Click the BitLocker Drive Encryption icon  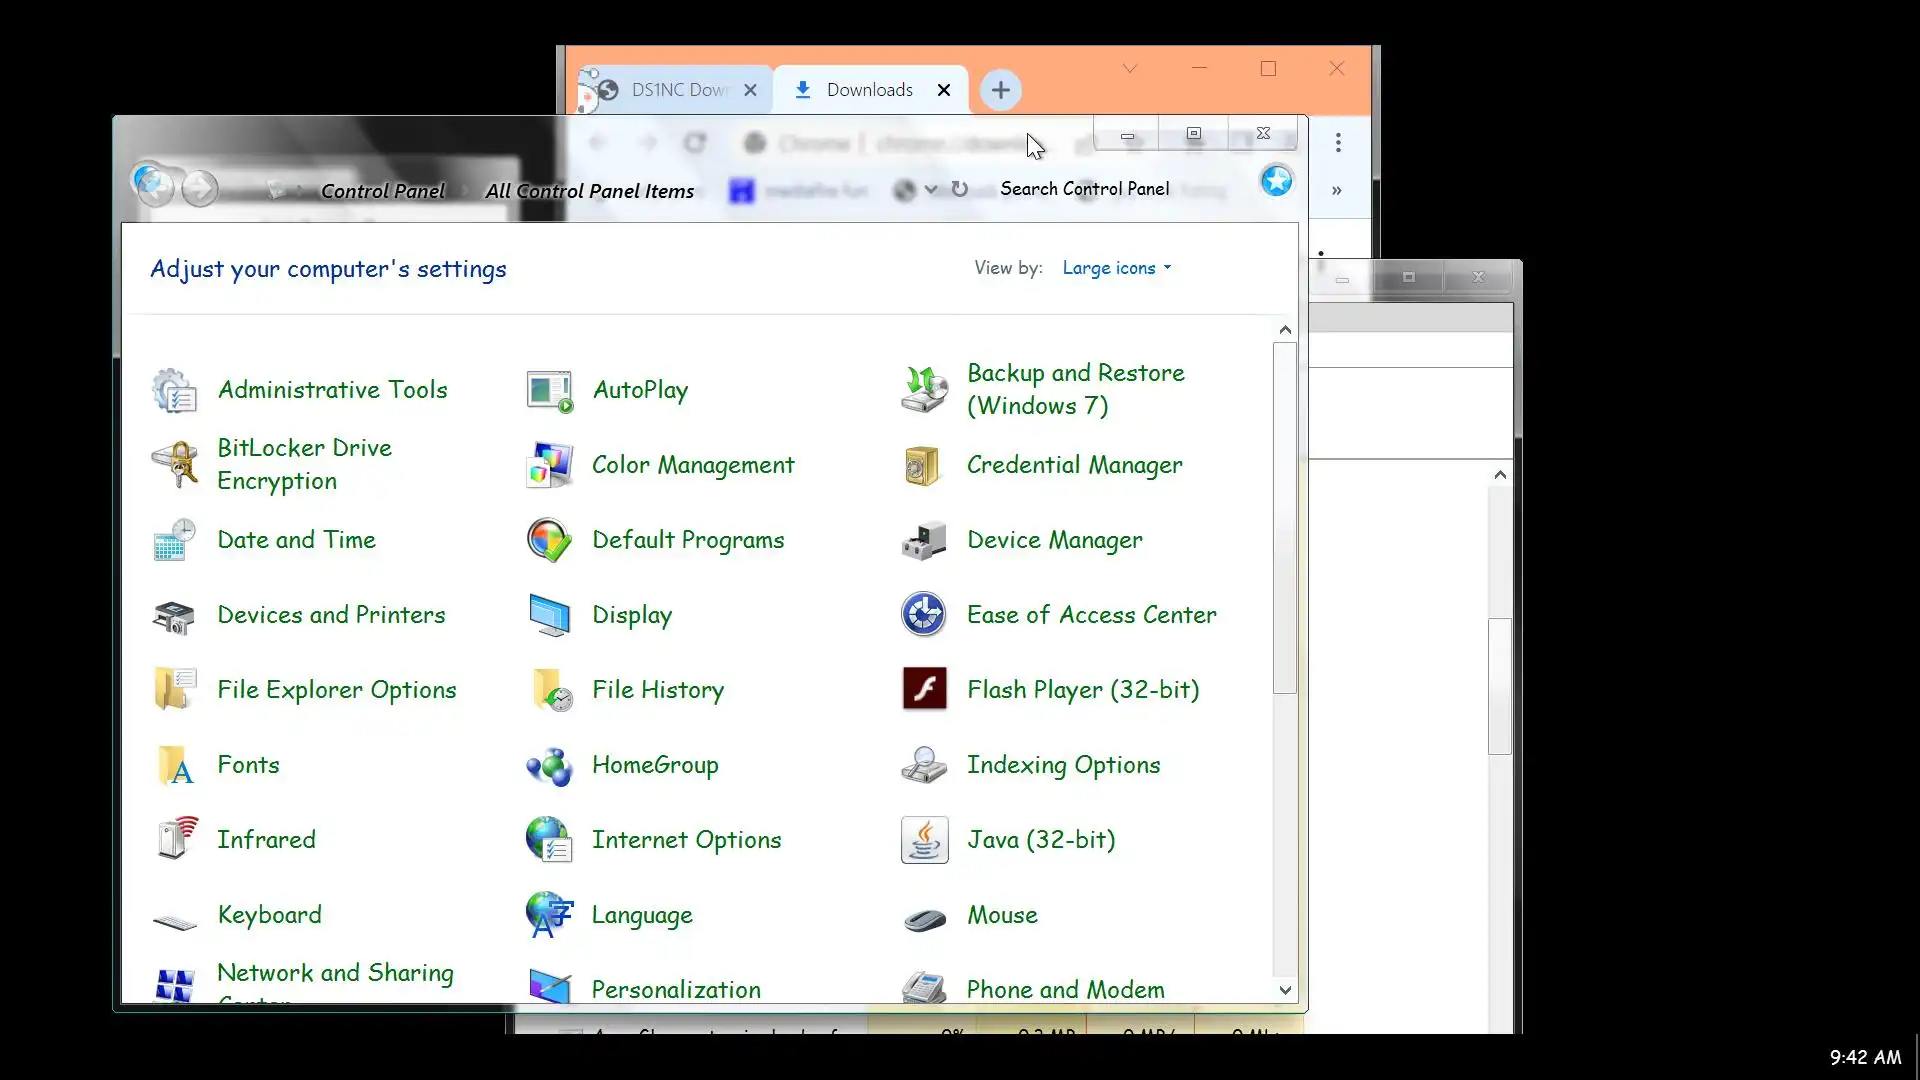click(x=175, y=464)
